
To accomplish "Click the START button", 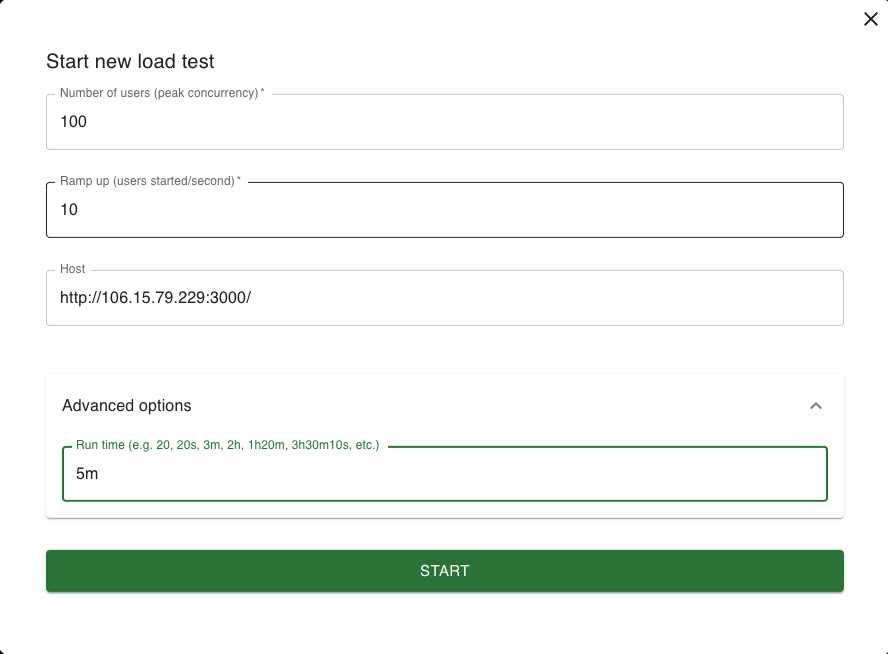I will (x=445, y=571).
